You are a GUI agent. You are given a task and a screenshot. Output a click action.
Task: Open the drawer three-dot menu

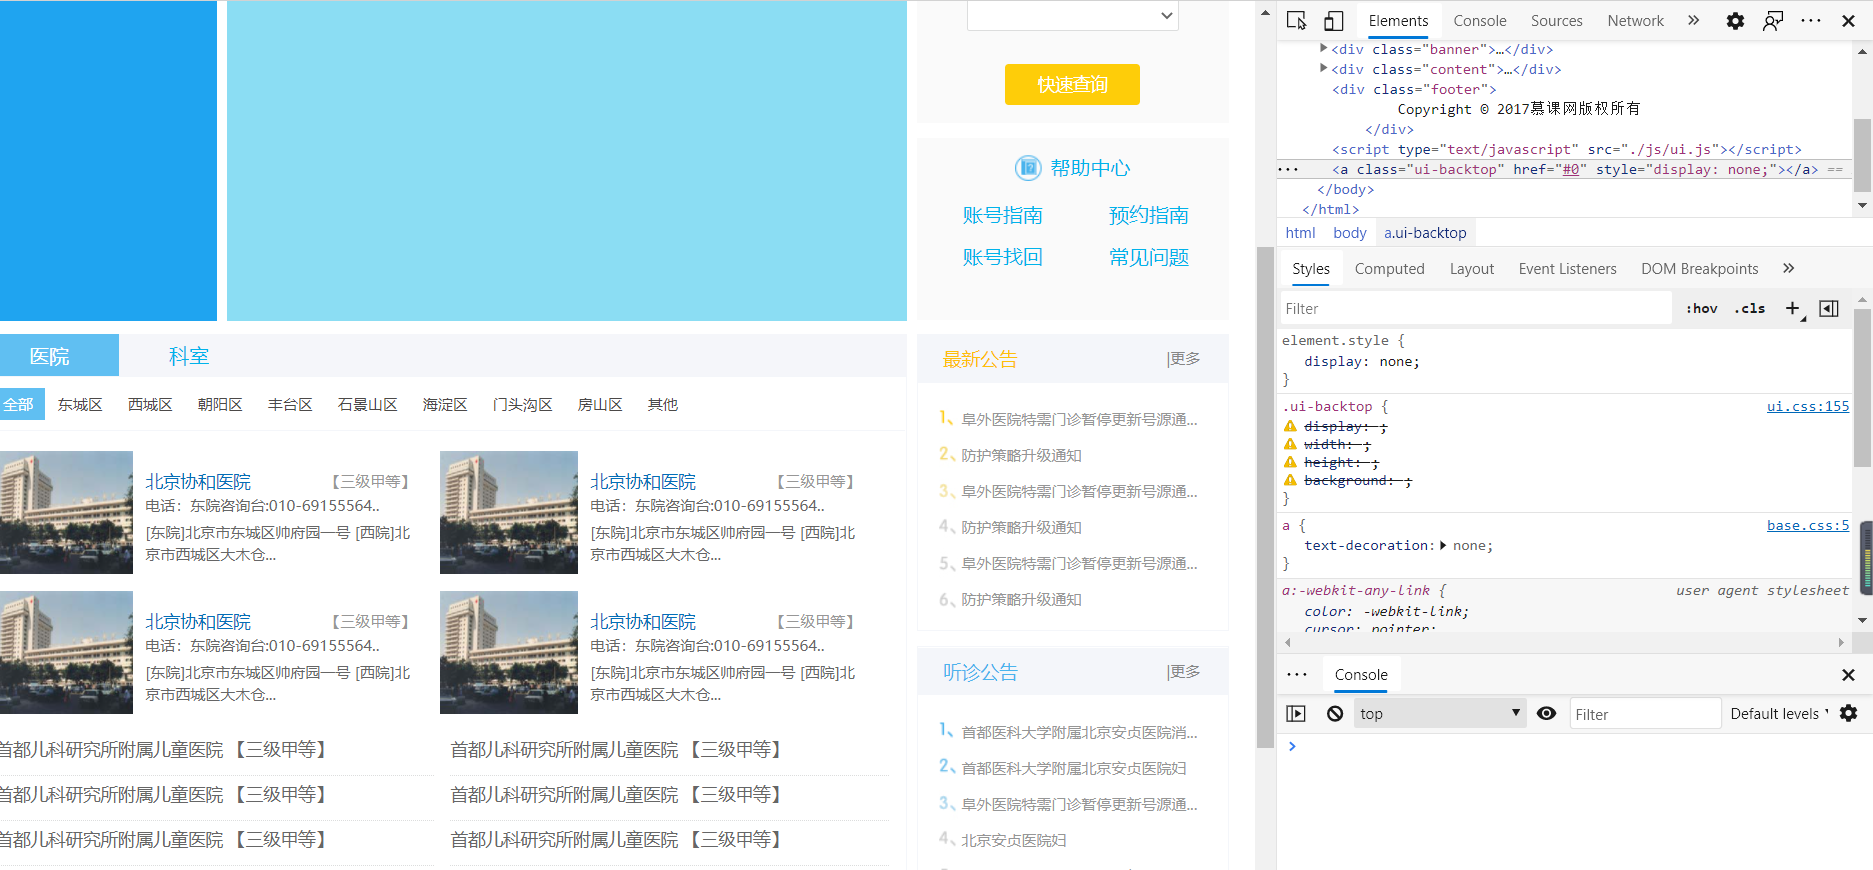(1297, 675)
